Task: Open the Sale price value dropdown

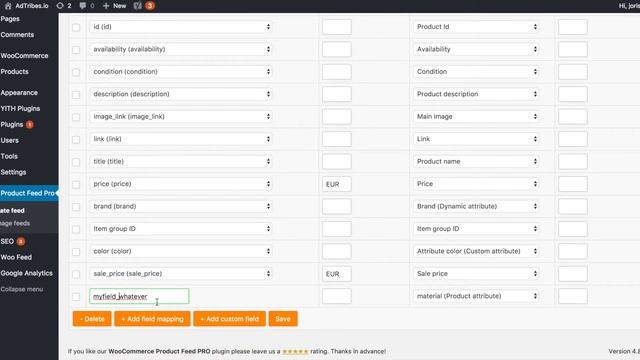Action: [476, 274]
